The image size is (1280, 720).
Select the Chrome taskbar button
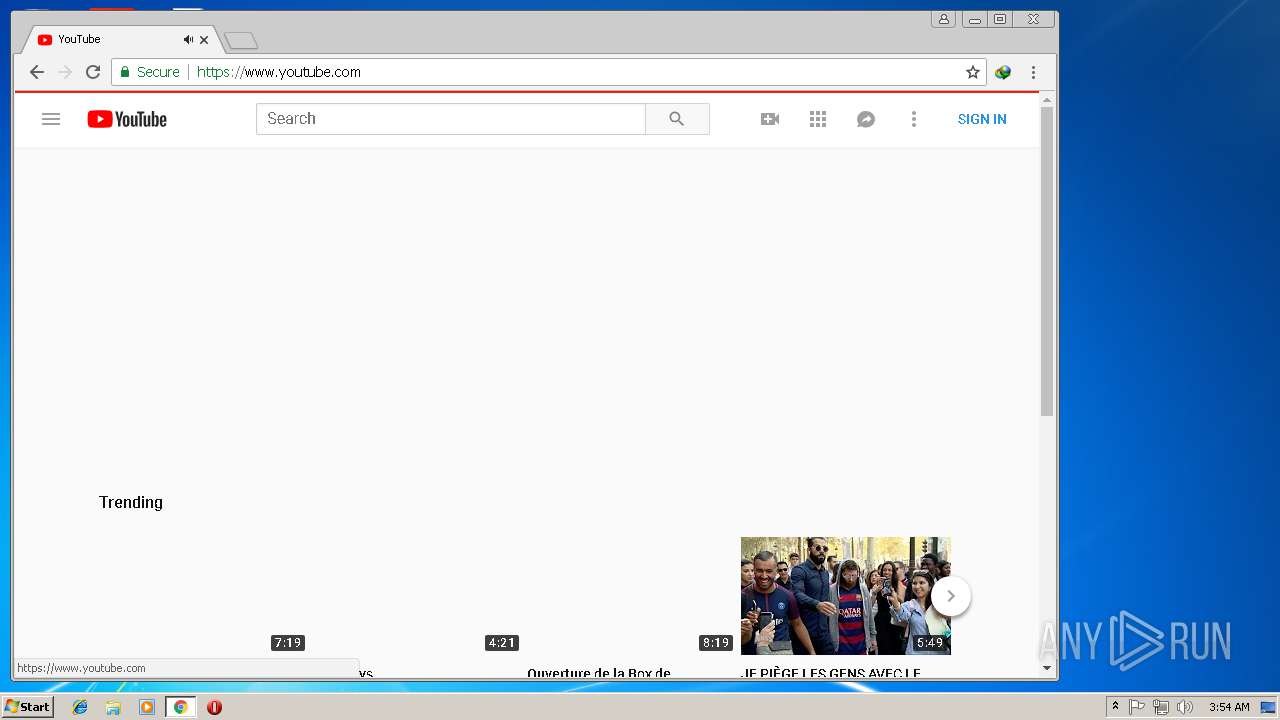point(181,707)
